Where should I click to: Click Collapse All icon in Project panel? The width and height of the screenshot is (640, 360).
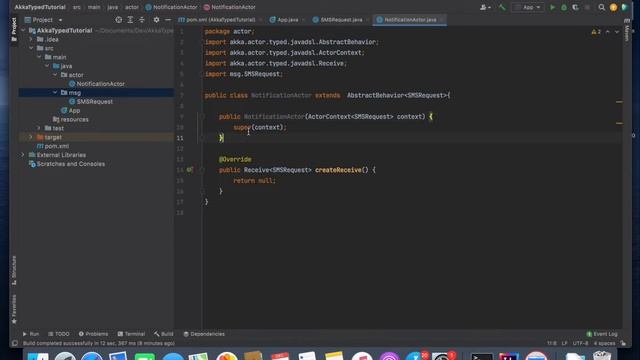pos(142,20)
